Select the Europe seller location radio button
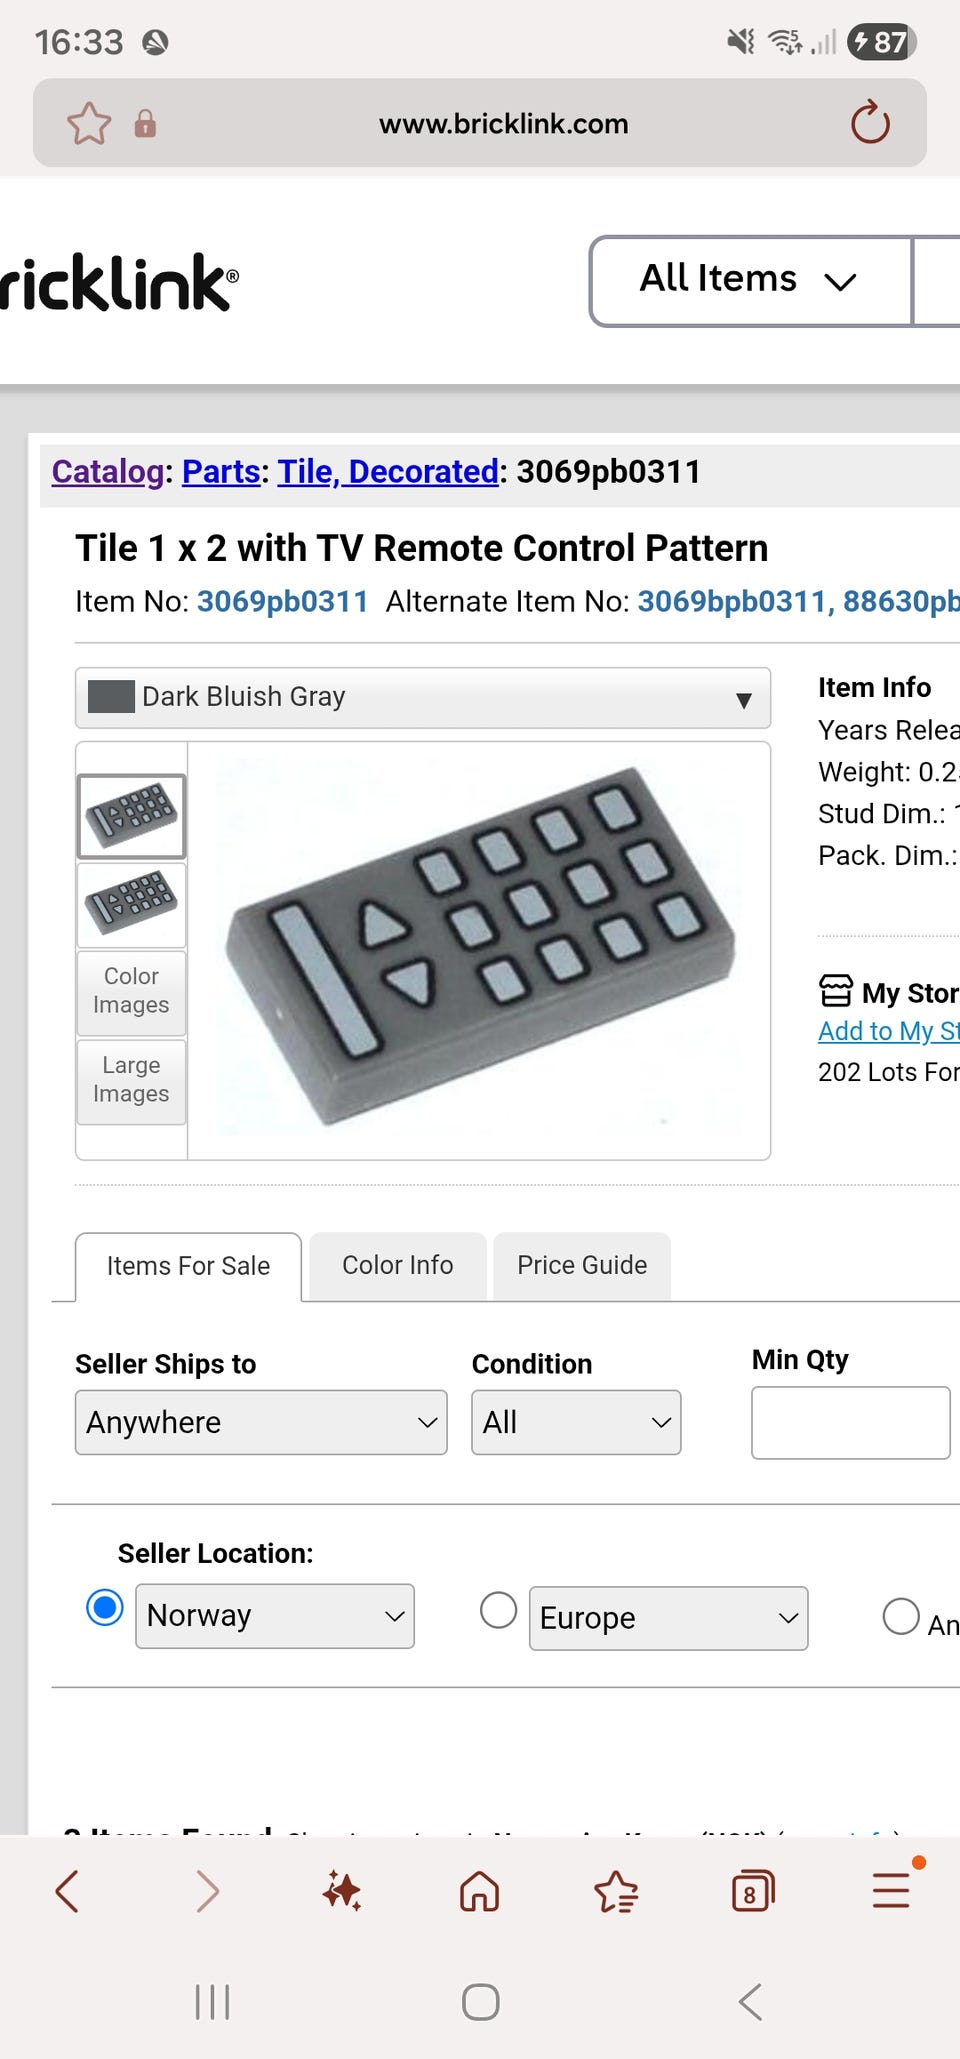Viewport: 960px width, 2059px height. tap(498, 1610)
